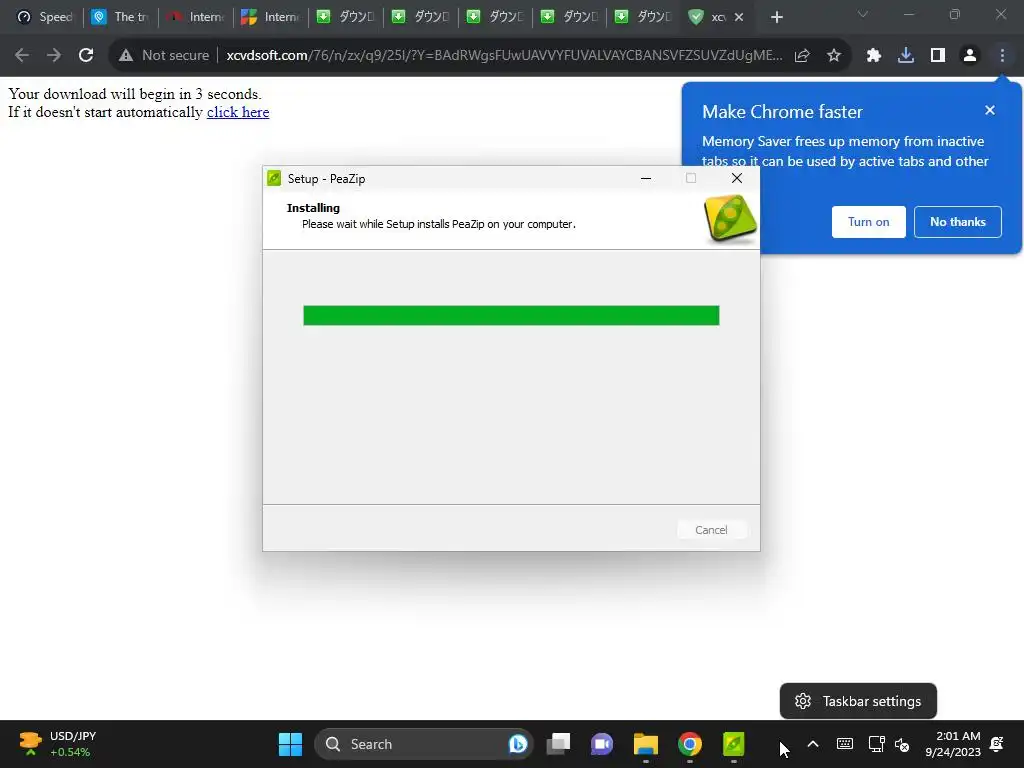The width and height of the screenshot is (1024, 768).
Task: Open network status tray icon
Action: (x=876, y=744)
